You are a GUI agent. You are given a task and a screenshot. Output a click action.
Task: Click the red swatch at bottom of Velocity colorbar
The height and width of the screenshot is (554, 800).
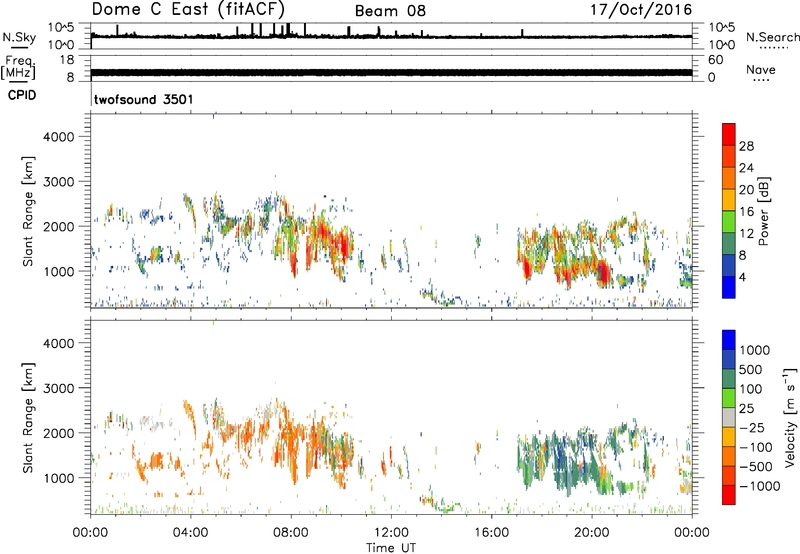729,495
